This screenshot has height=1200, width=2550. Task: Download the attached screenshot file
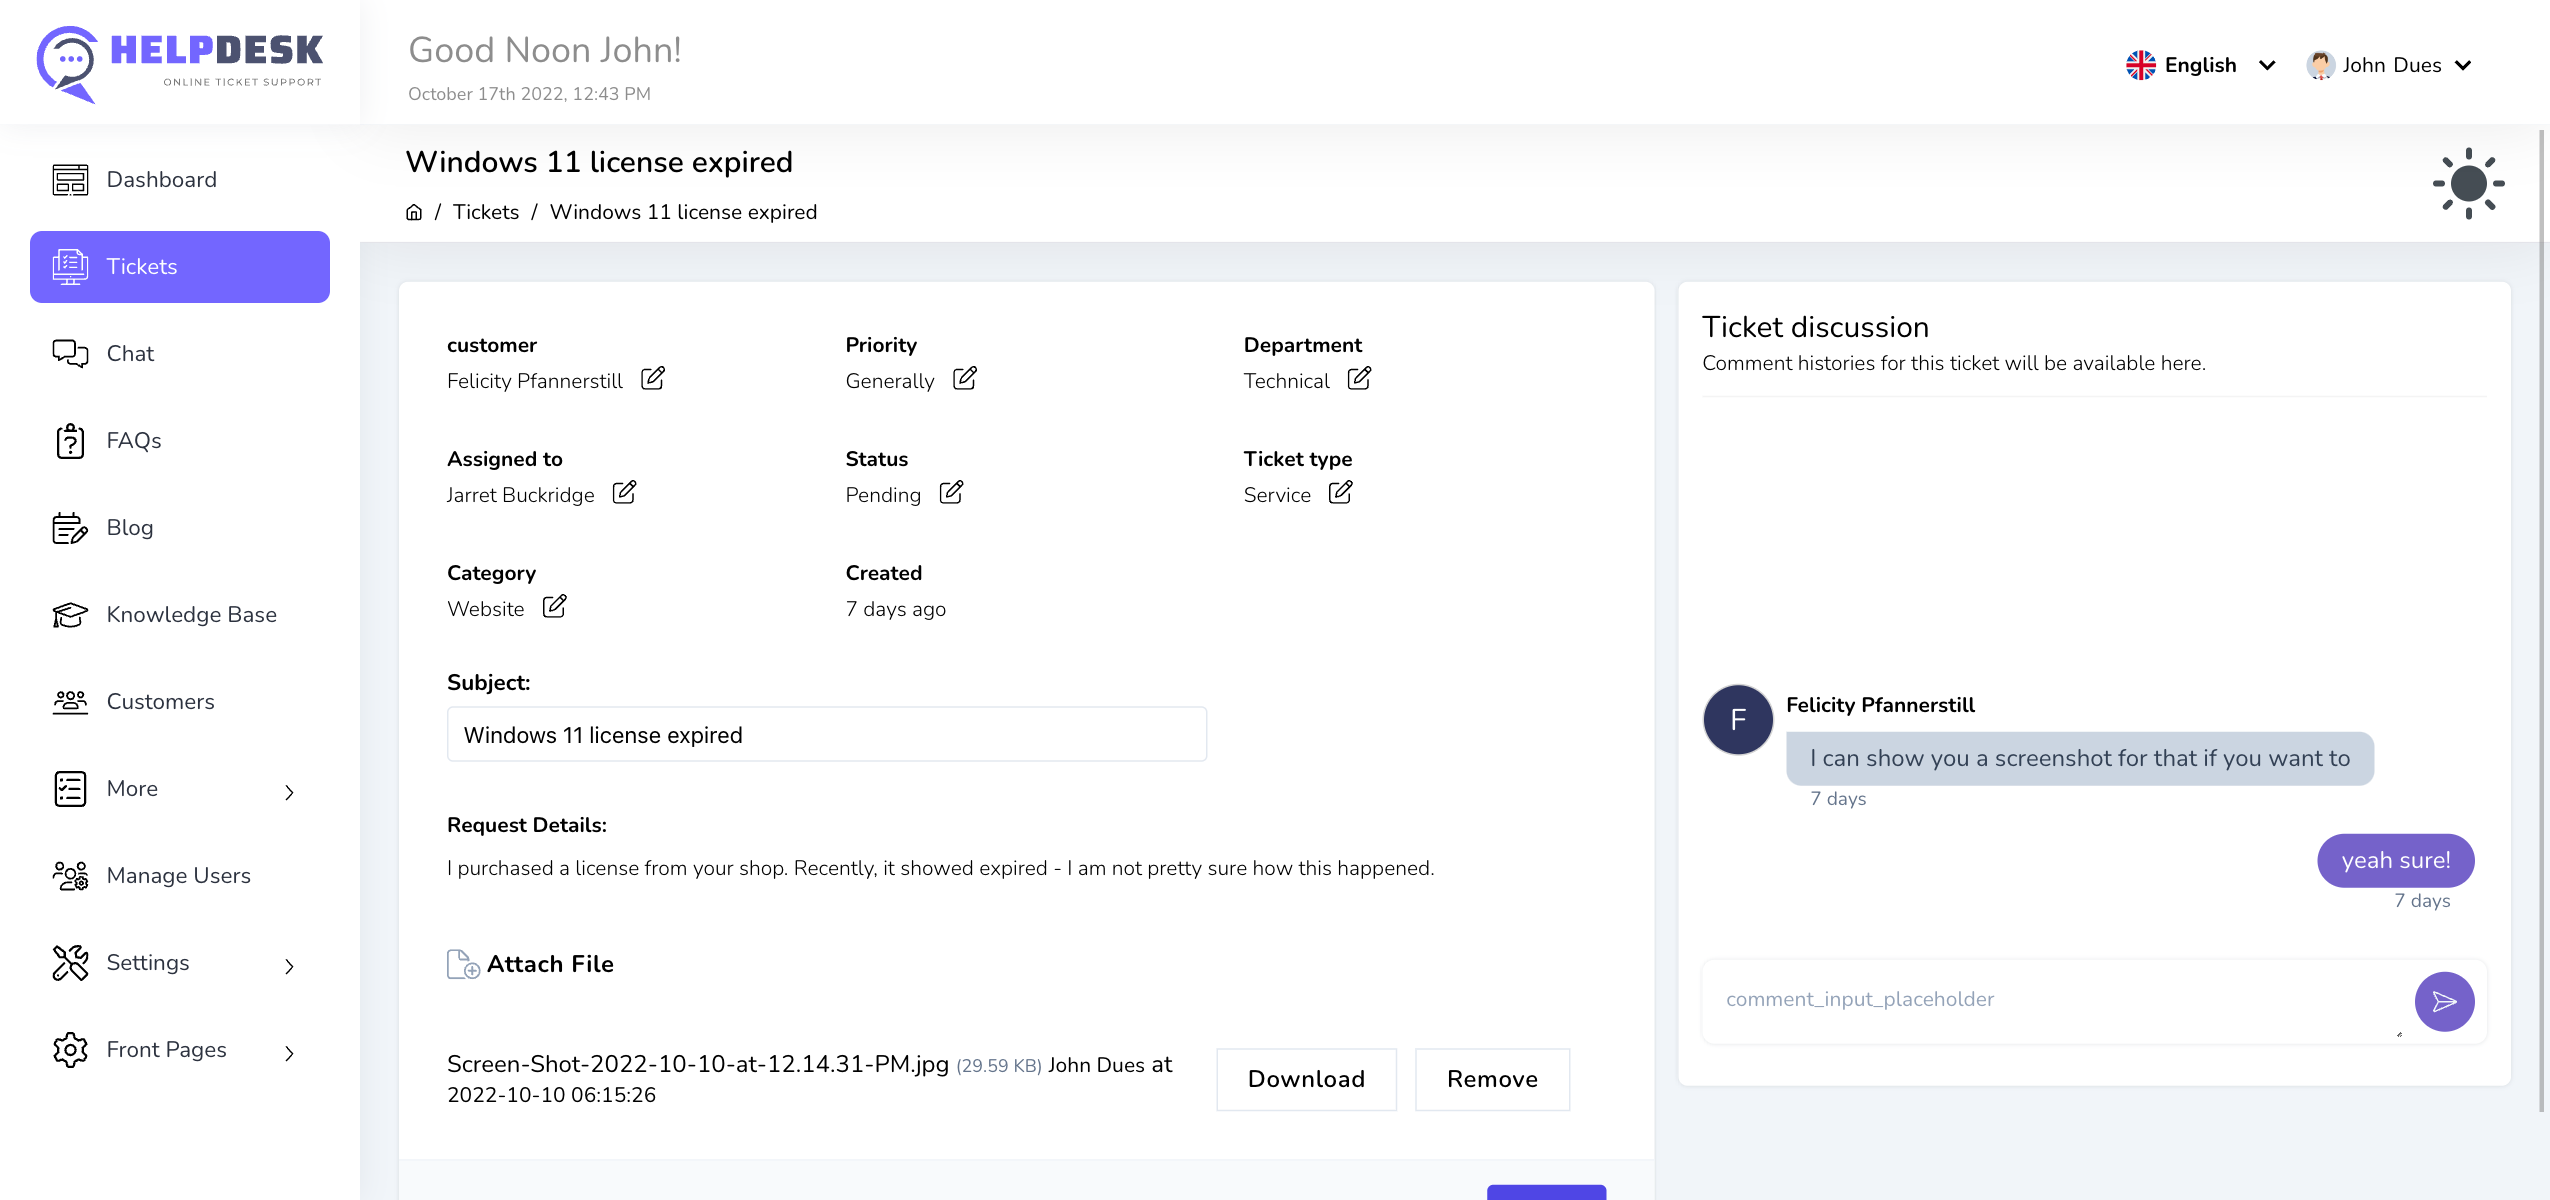coord(1306,1080)
